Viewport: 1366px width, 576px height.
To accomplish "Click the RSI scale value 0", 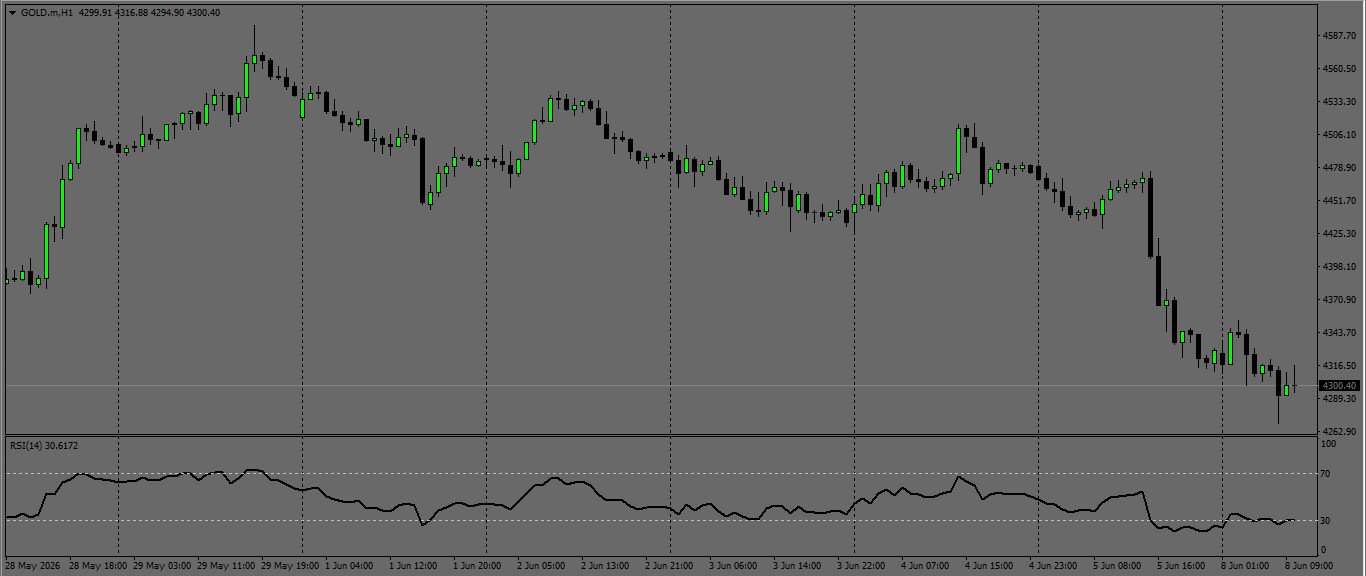I will coord(1324,550).
